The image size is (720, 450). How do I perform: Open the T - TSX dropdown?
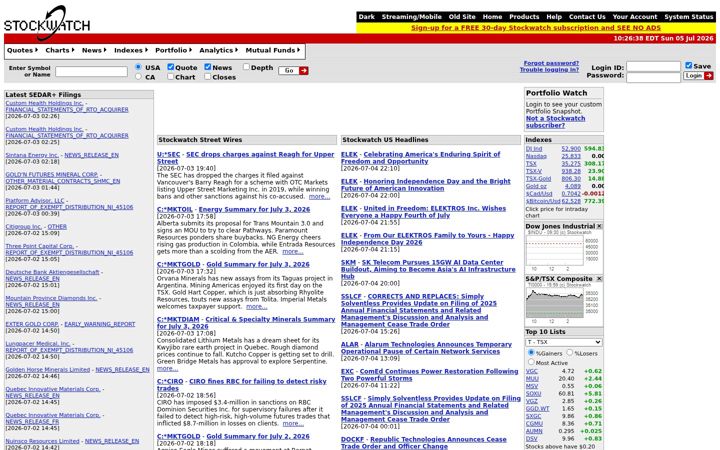[x=563, y=342]
